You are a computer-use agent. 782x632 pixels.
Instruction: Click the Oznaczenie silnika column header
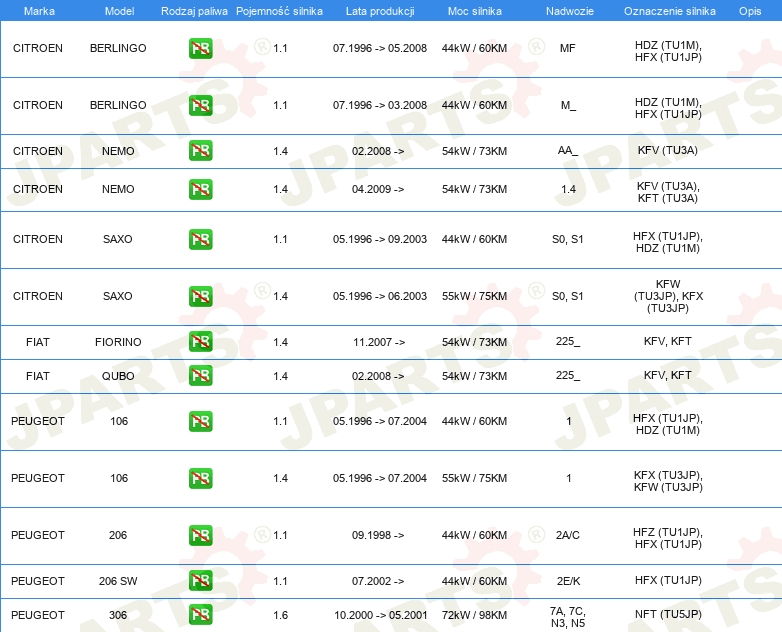pos(669,11)
